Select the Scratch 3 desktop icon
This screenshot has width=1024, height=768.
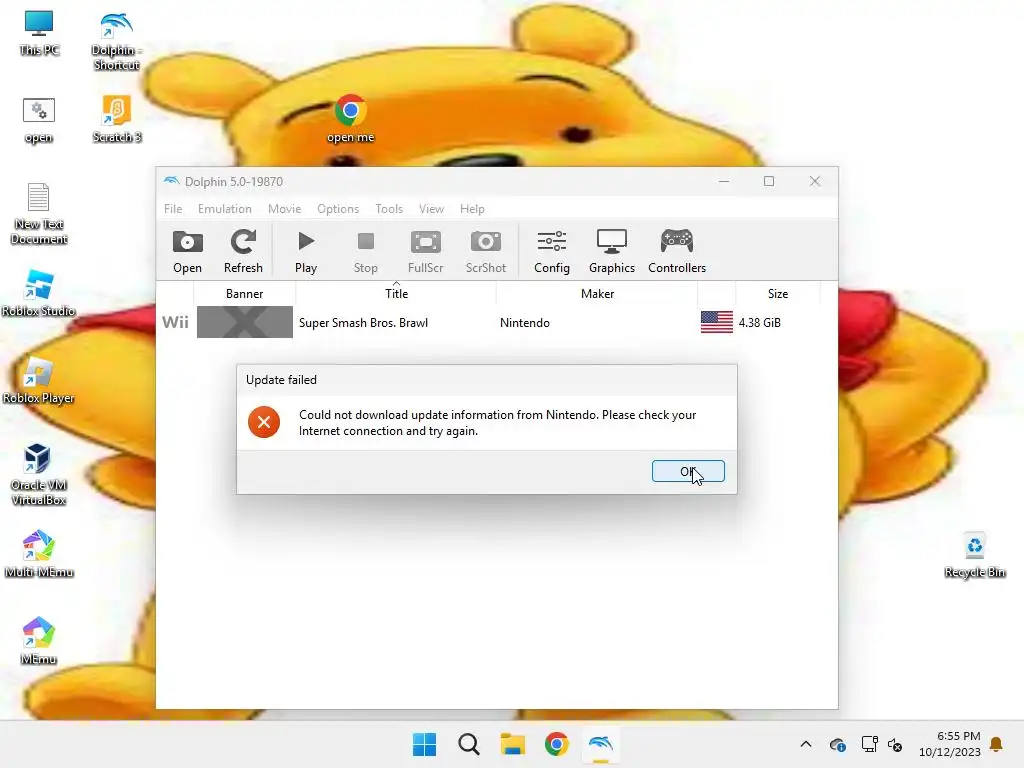point(117,119)
